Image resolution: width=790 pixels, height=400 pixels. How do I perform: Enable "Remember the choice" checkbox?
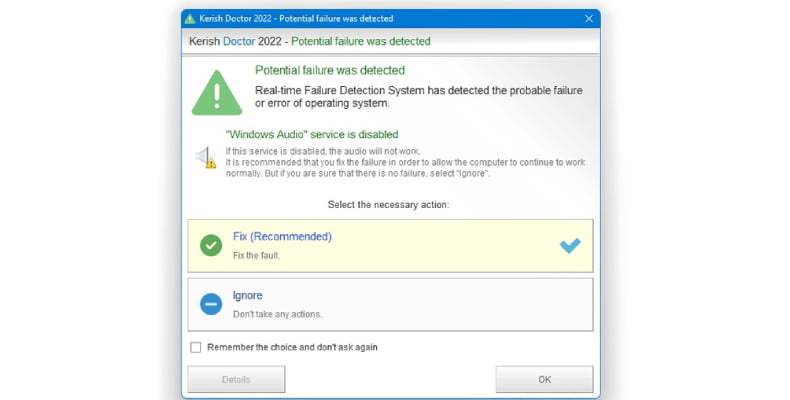195,348
